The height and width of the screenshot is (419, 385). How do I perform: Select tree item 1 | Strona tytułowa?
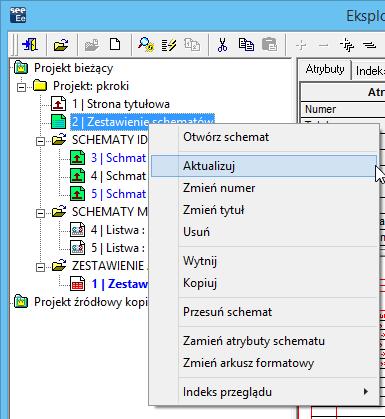[x=121, y=104]
